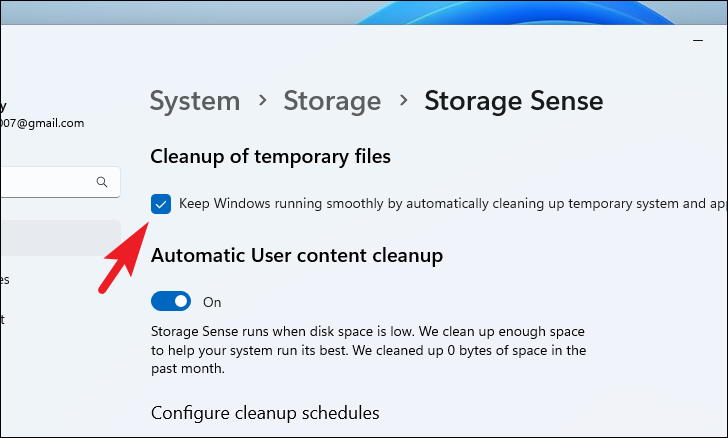The image size is (728, 438).
Task: Click the 'Configure cleanup schedules' heading
Action: (265, 412)
